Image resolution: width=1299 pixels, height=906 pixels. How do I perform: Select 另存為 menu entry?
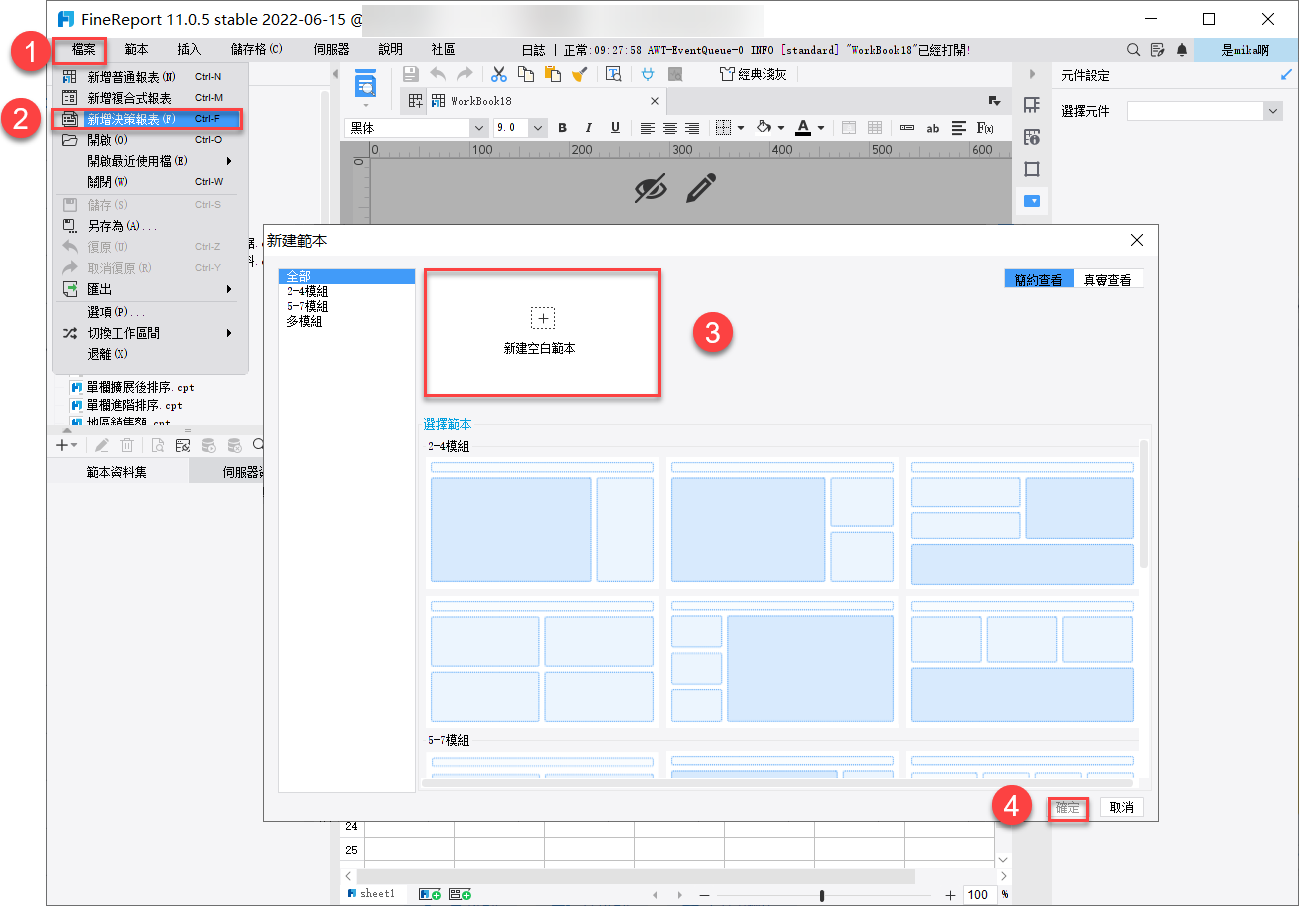point(149,226)
